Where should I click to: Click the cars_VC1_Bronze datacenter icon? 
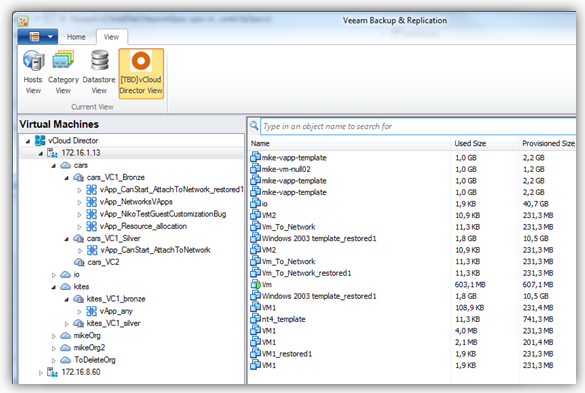pos(78,177)
